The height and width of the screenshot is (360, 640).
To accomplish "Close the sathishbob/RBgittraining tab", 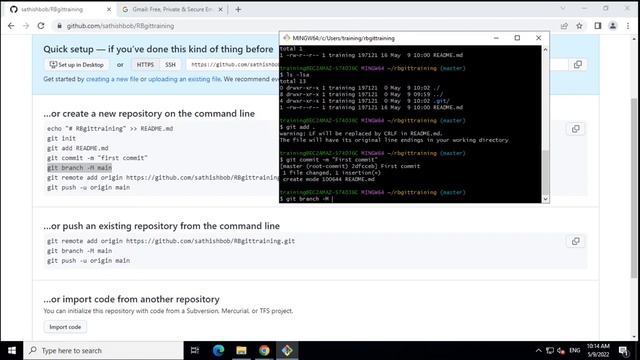I will 109,9.
